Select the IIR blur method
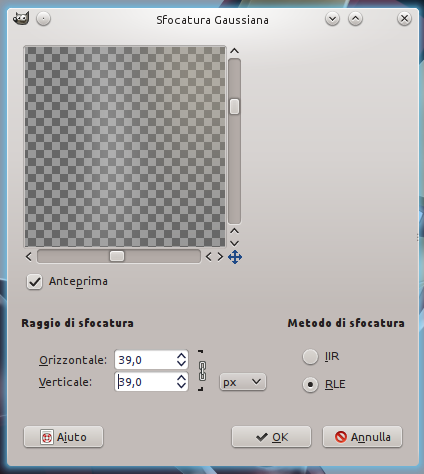Viewport: 424px width, 474px height. click(310, 357)
